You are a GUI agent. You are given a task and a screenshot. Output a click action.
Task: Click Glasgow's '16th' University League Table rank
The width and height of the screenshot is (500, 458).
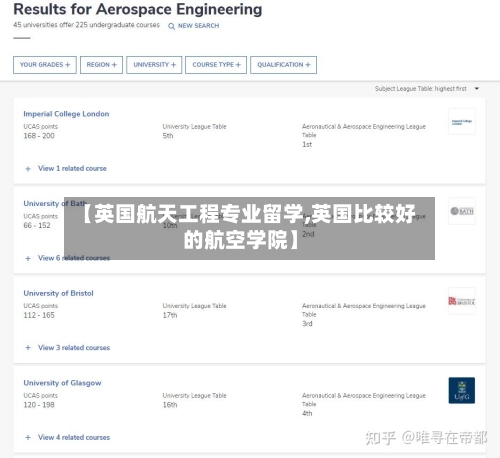(x=170, y=405)
